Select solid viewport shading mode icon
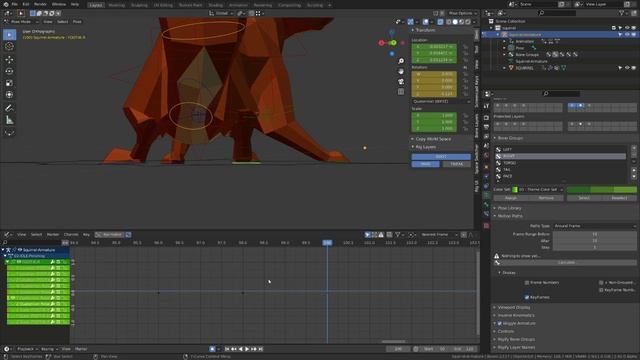 click(x=455, y=22)
